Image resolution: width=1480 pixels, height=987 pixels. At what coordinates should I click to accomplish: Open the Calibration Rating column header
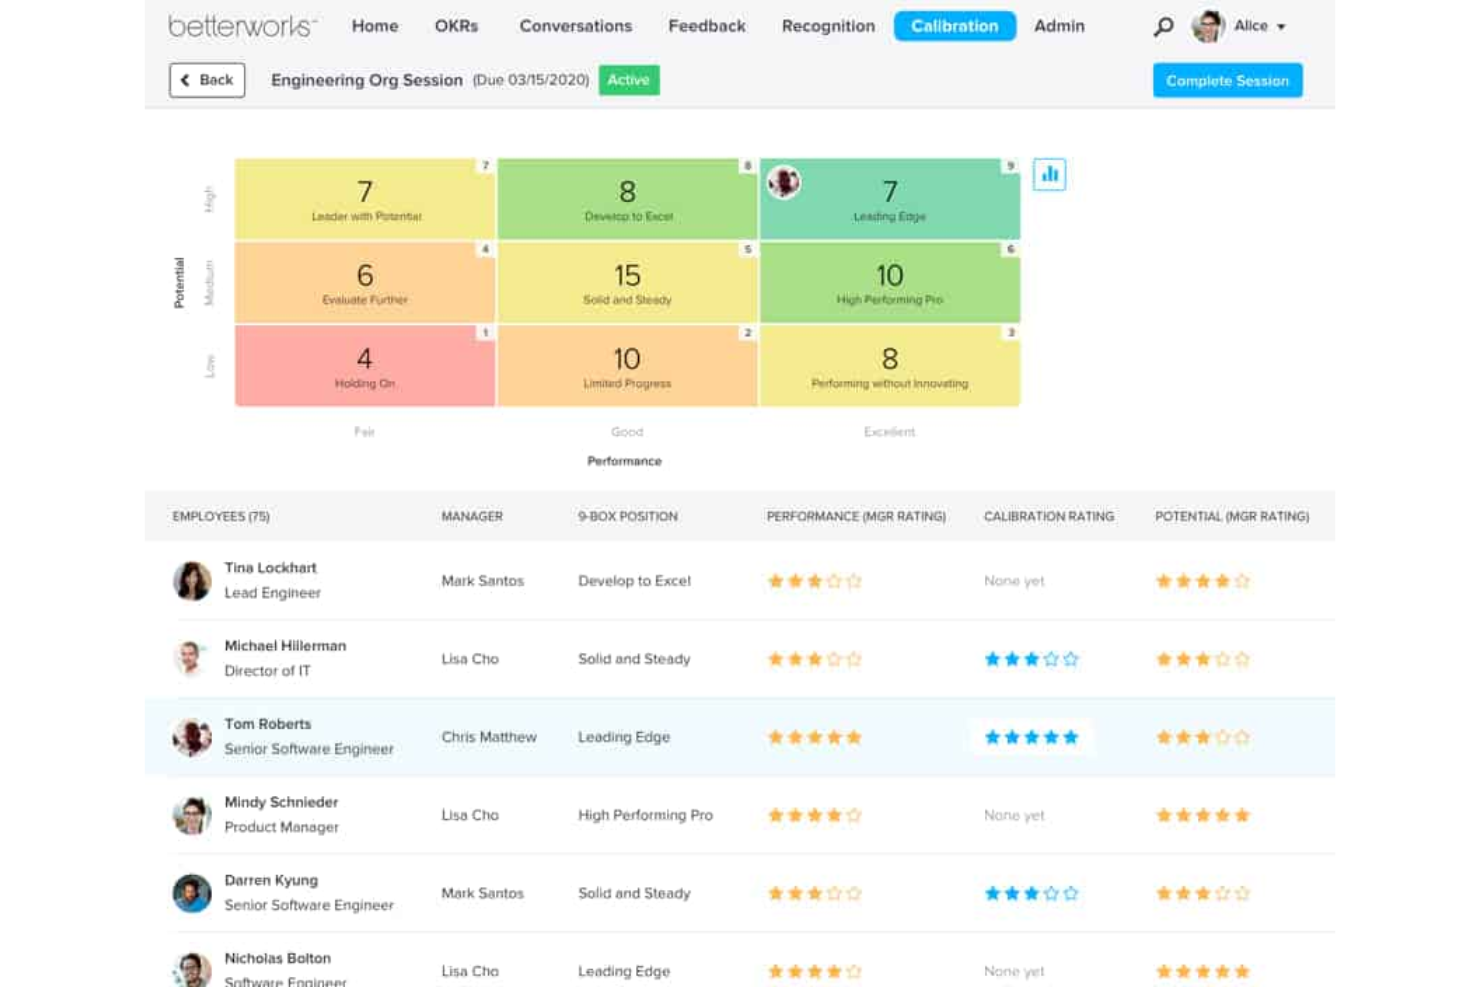coord(1048,516)
